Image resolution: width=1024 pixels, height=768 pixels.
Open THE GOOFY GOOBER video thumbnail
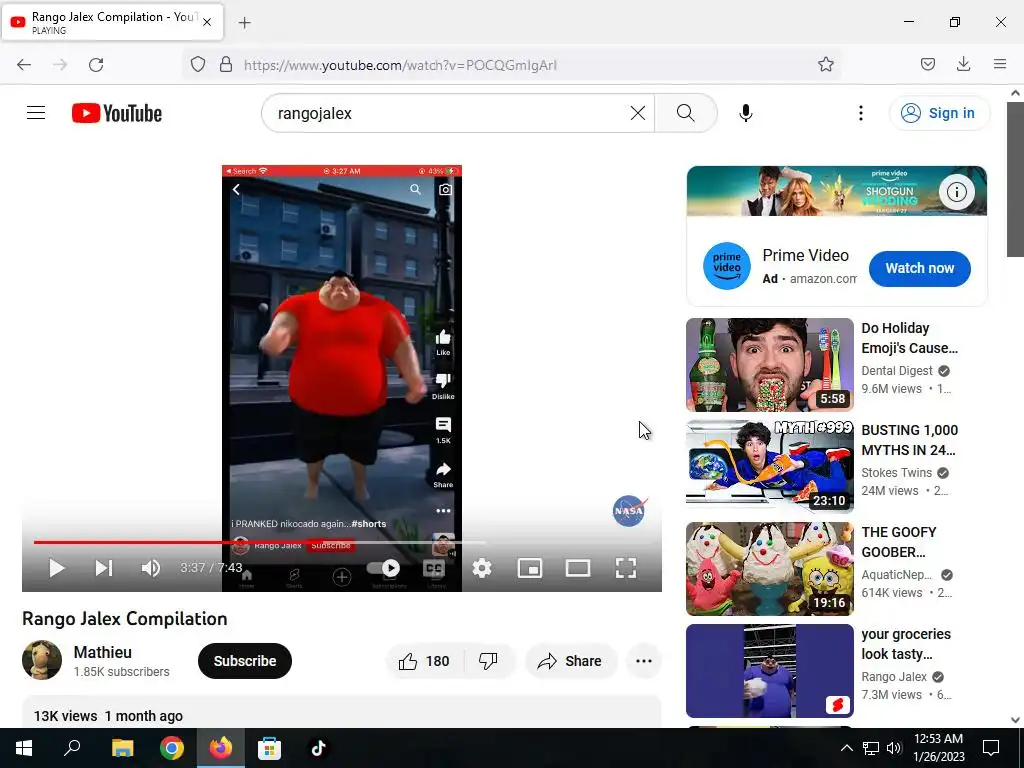pyautogui.click(x=770, y=568)
